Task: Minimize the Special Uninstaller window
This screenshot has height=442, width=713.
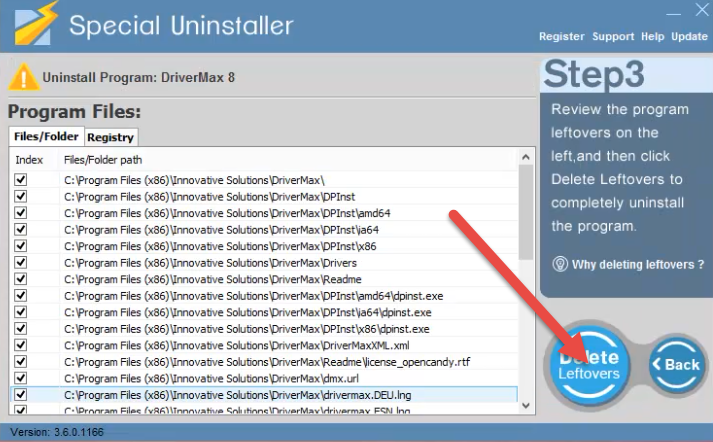Action: pyautogui.click(x=673, y=13)
